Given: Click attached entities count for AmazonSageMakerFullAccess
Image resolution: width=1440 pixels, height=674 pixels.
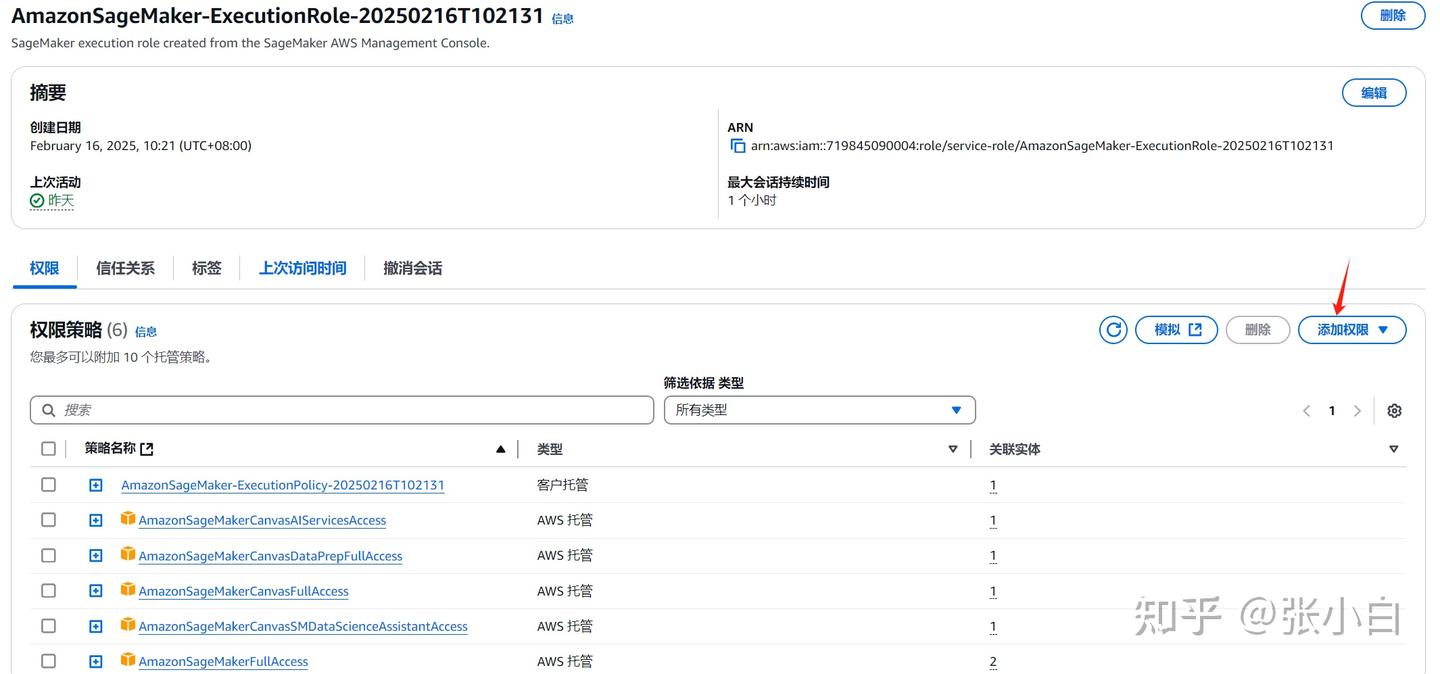Looking at the screenshot, I should pyautogui.click(x=993, y=662).
